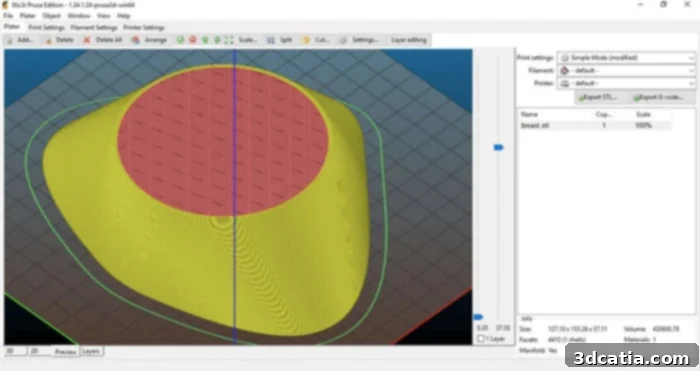Image resolution: width=700 pixels, height=371 pixels.
Task: Open the Window menu
Action: (x=79, y=16)
